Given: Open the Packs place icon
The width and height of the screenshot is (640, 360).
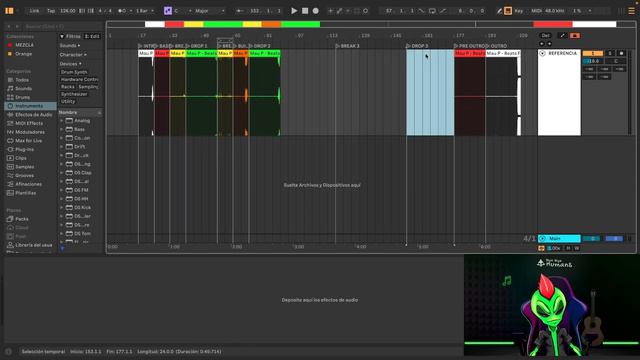Looking at the screenshot, I should click(x=10, y=219).
